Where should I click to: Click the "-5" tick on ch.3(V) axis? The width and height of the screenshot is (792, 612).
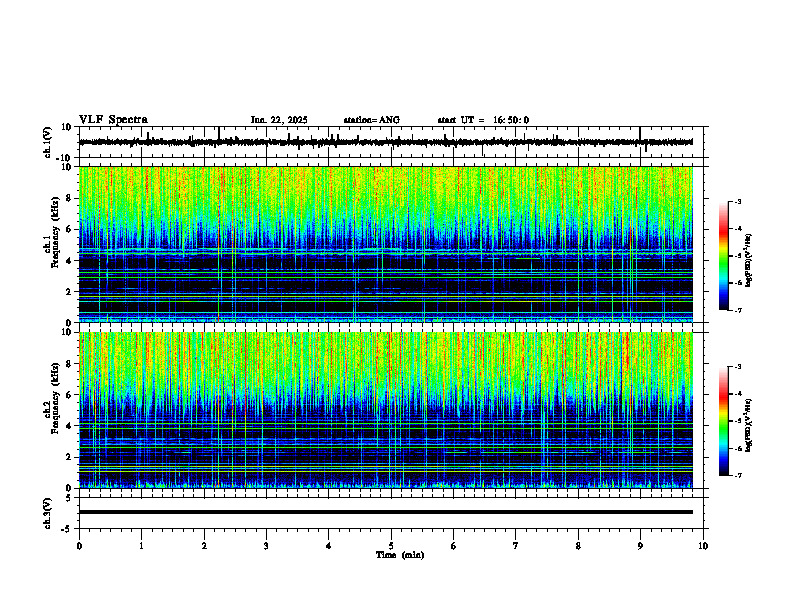click(x=67, y=529)
